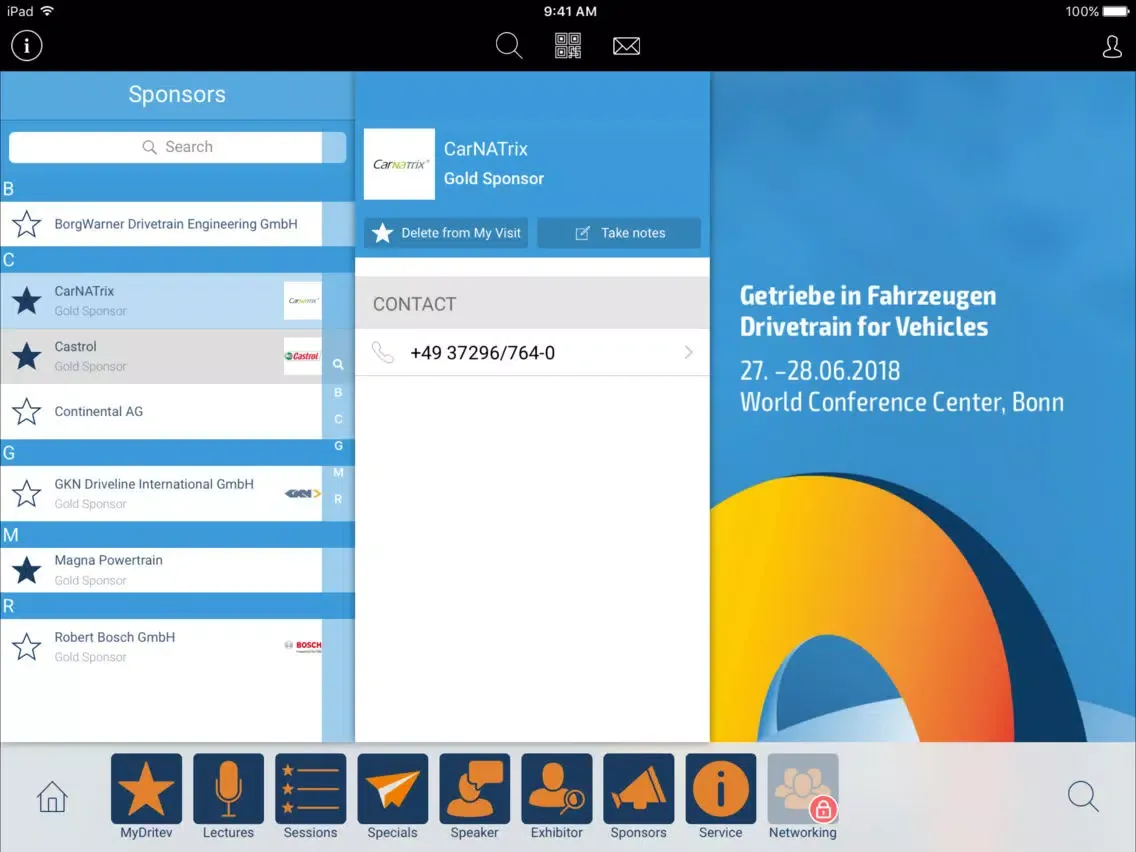Select Continental AG row
The image size is (1136, 852).
pyautogui.click(x=162, y=412)
